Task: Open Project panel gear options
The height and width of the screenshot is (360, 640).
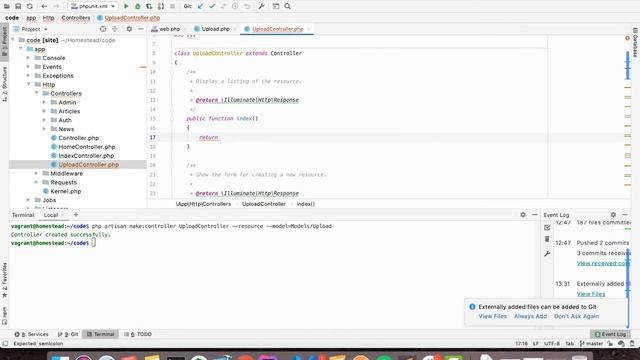Action: point(129,29)
